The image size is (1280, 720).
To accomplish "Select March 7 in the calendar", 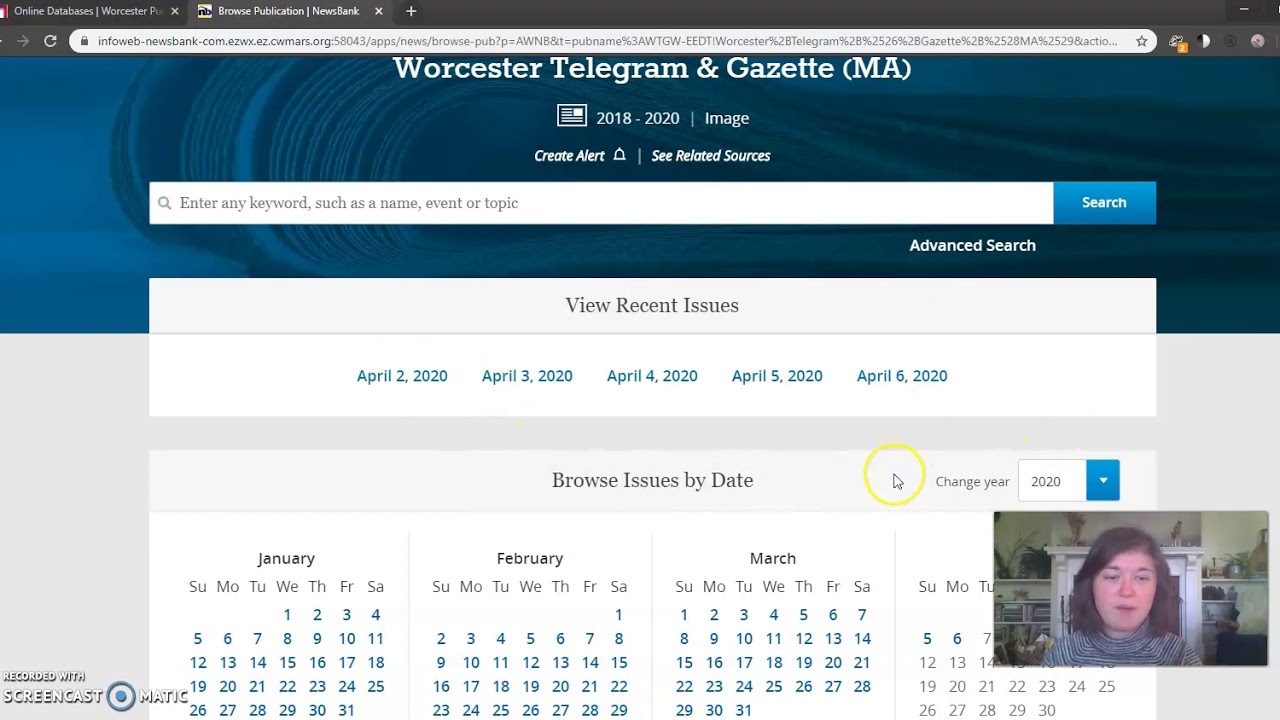I will [x=862, y=615].
